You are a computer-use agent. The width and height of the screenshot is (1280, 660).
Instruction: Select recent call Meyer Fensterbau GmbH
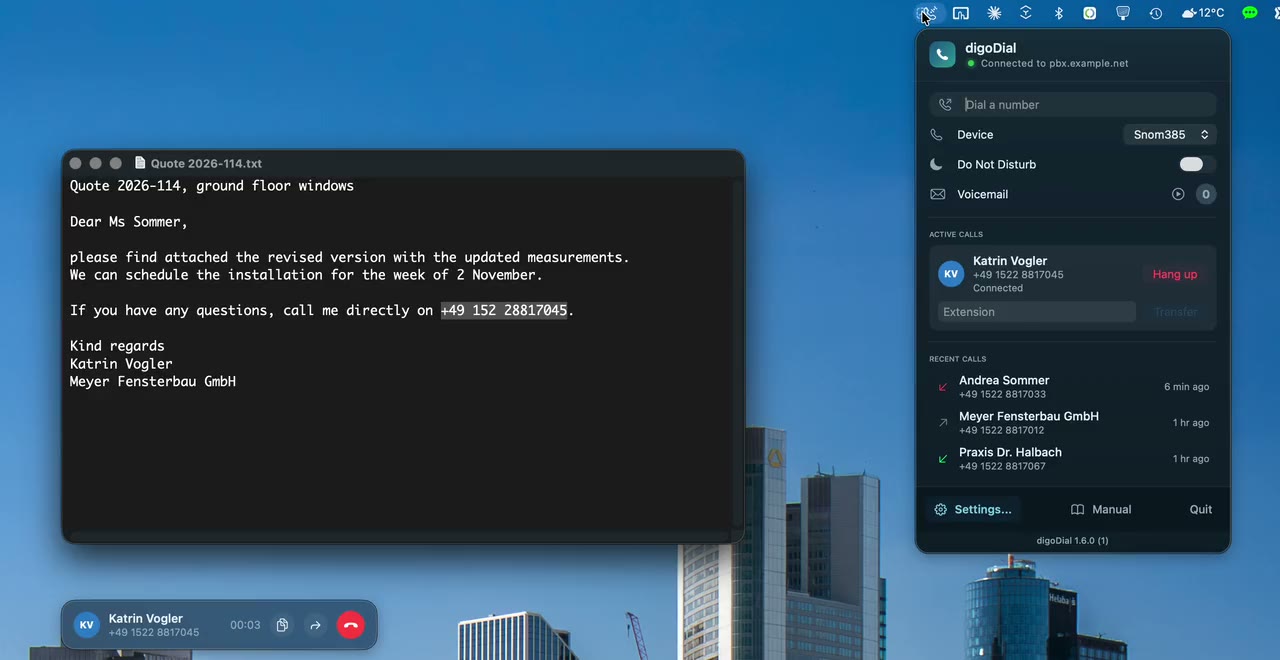click(1073, 423)
